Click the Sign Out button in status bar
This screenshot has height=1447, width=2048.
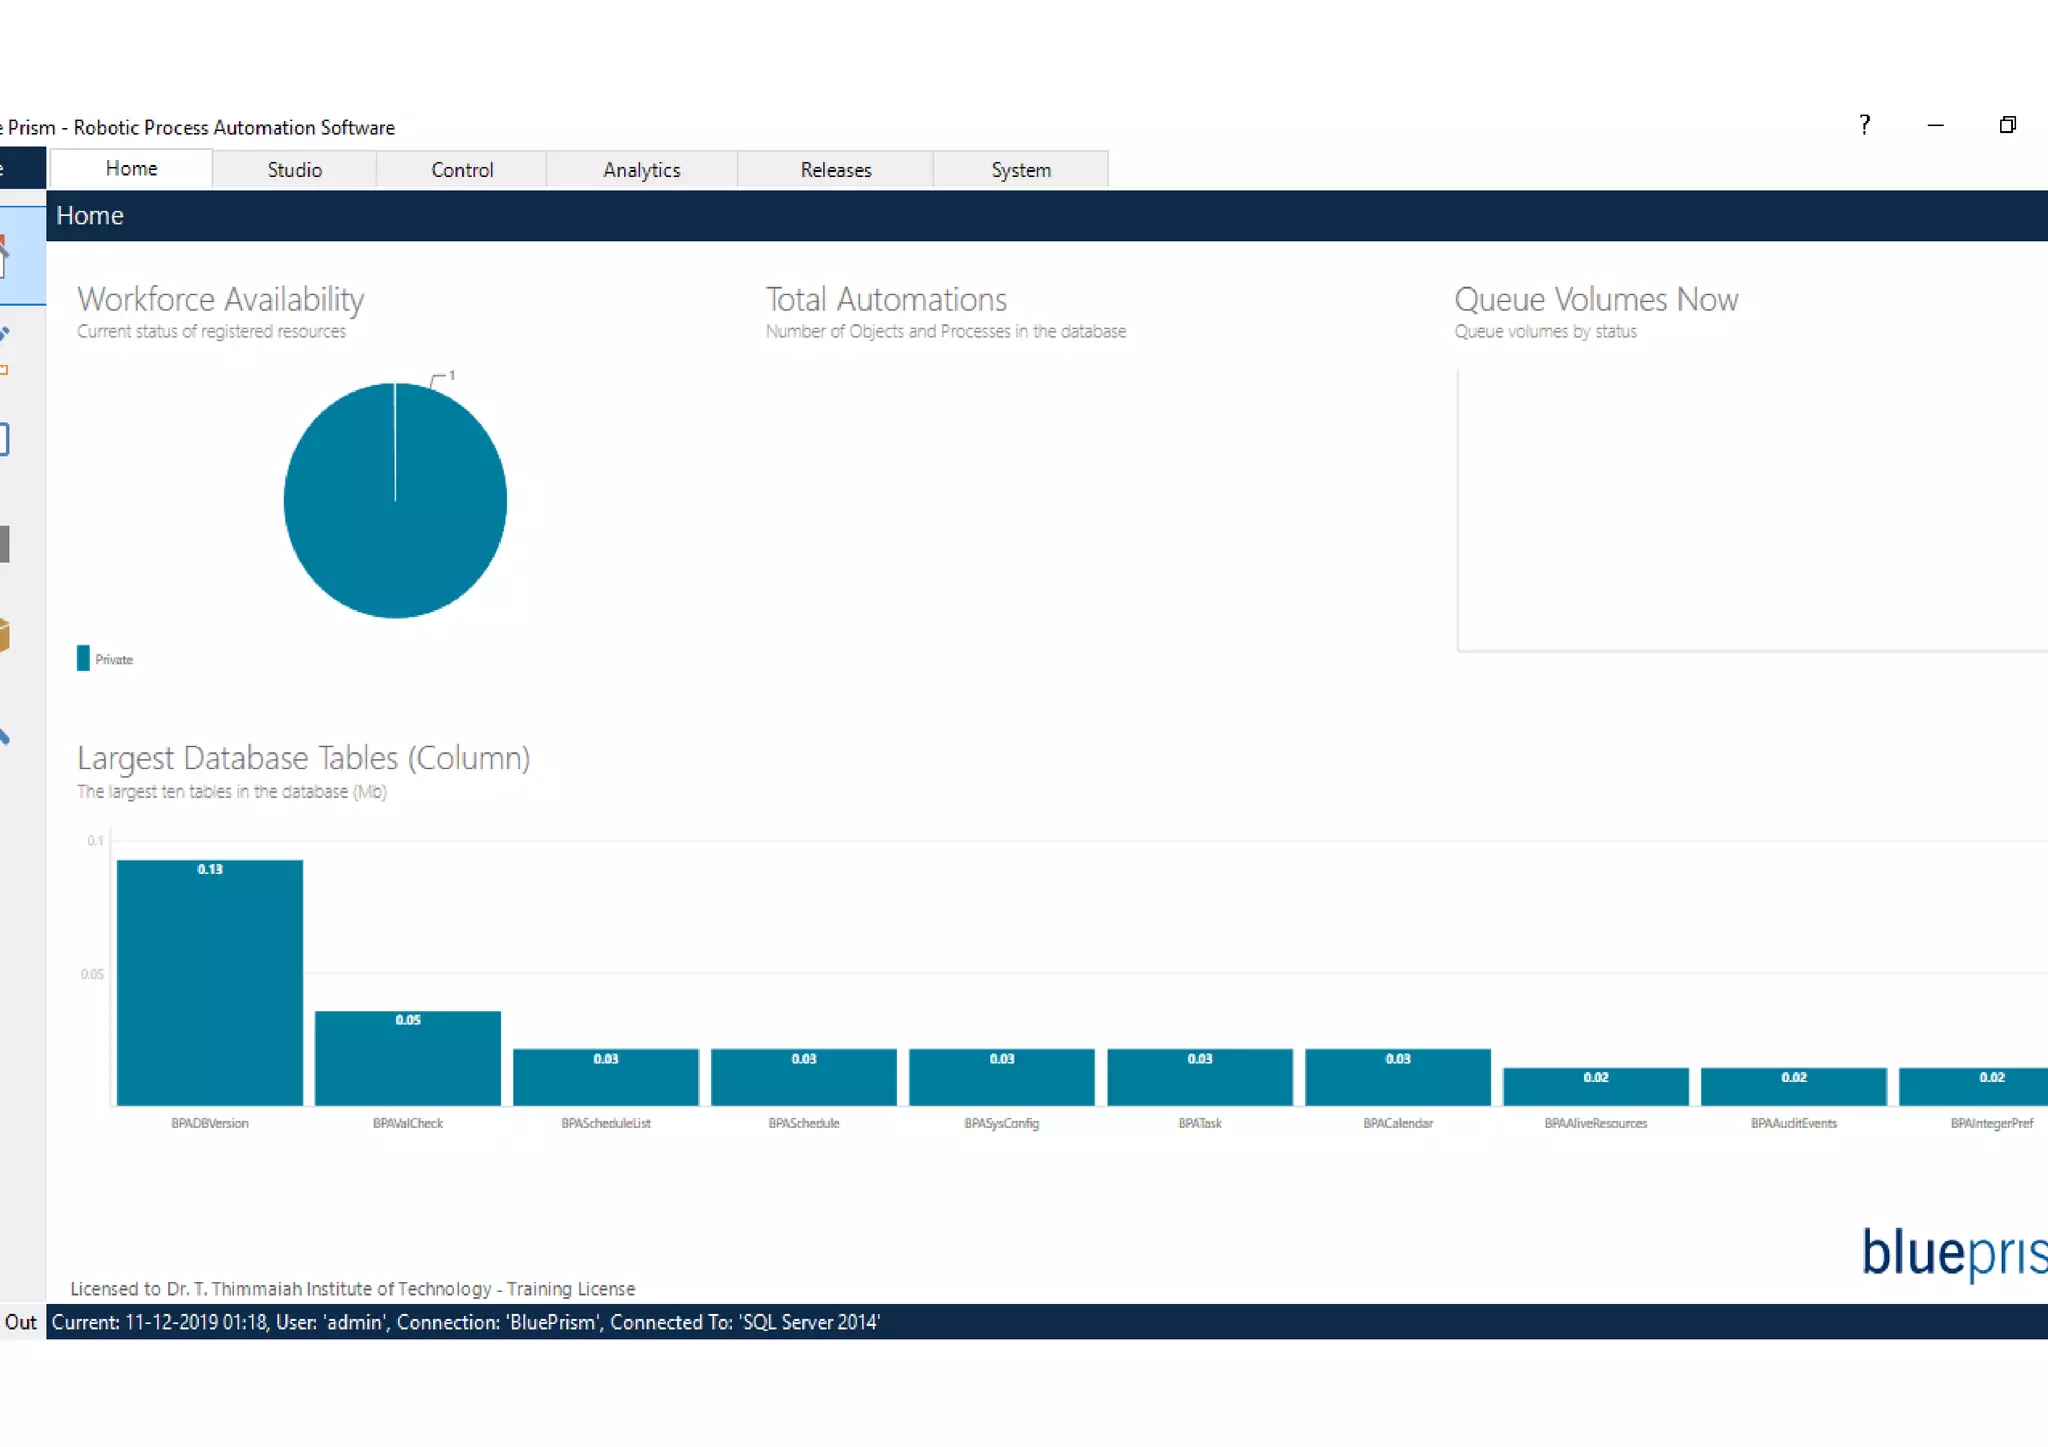point(20,1322)
